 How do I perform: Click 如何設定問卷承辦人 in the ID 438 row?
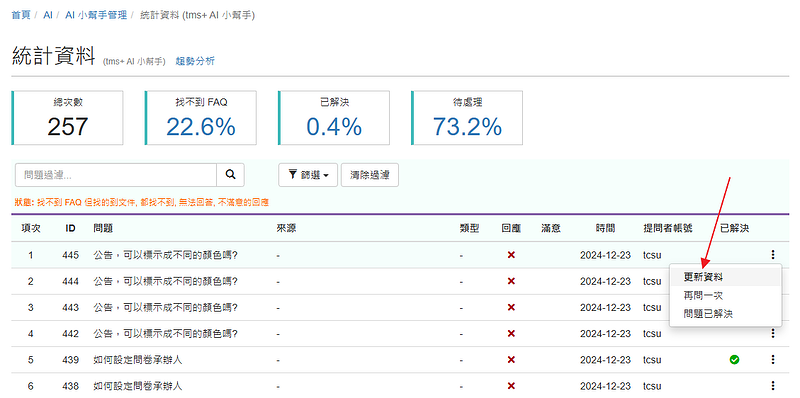[138, 386]
